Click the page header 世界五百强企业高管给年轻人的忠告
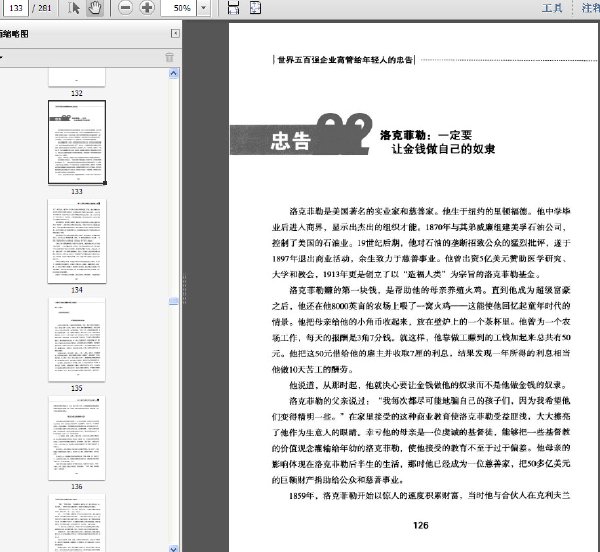This screenshot has height=552, width=600. pos(345,60)
